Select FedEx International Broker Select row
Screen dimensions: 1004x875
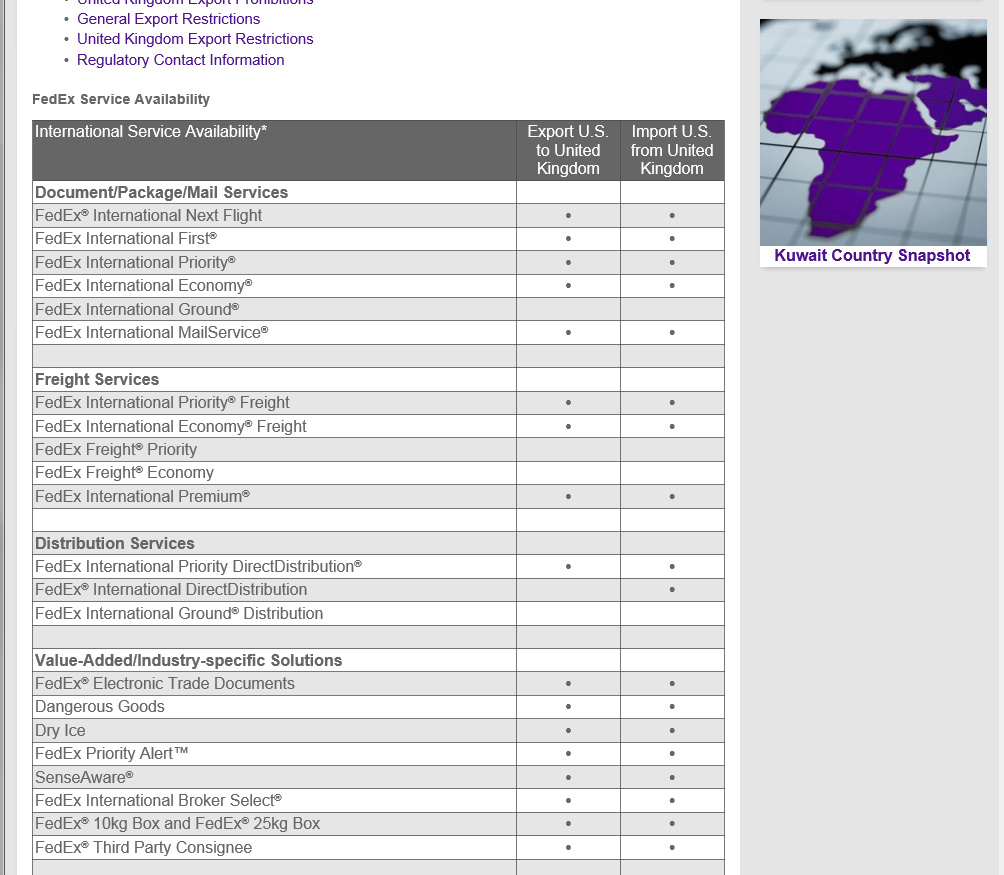tap(378, 801)
